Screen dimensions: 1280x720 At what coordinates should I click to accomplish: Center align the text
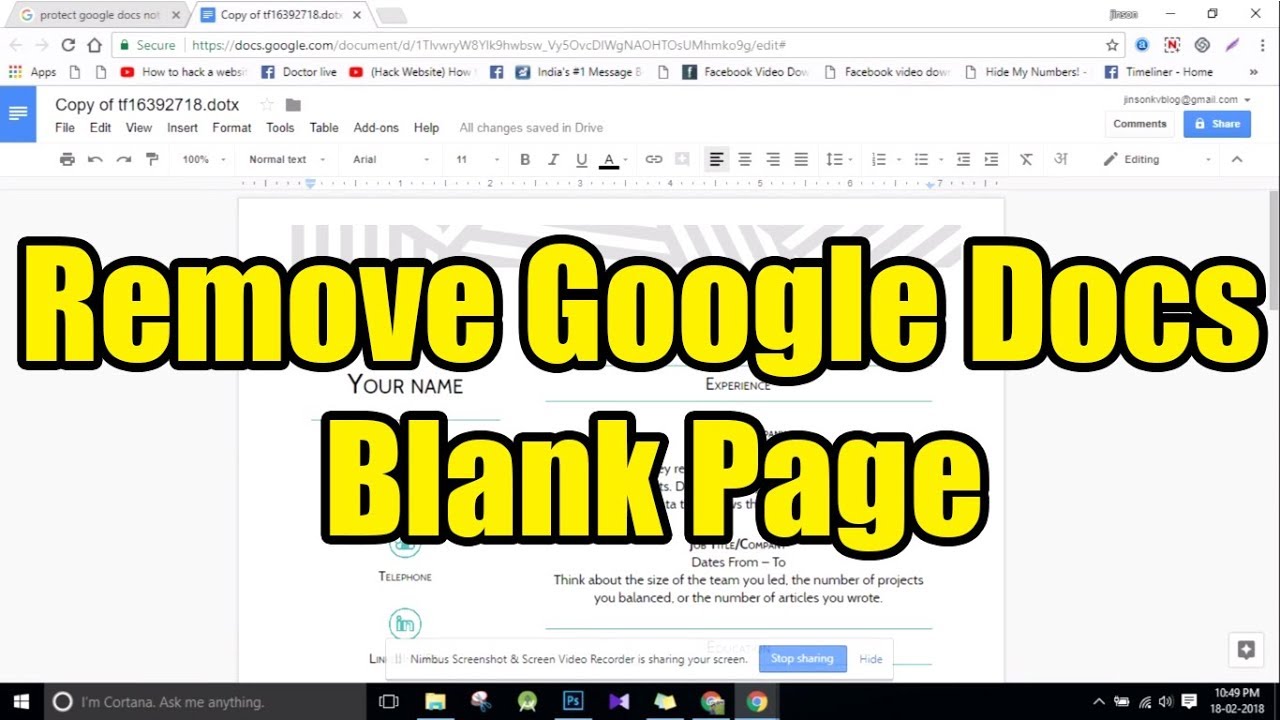[745, 159]
